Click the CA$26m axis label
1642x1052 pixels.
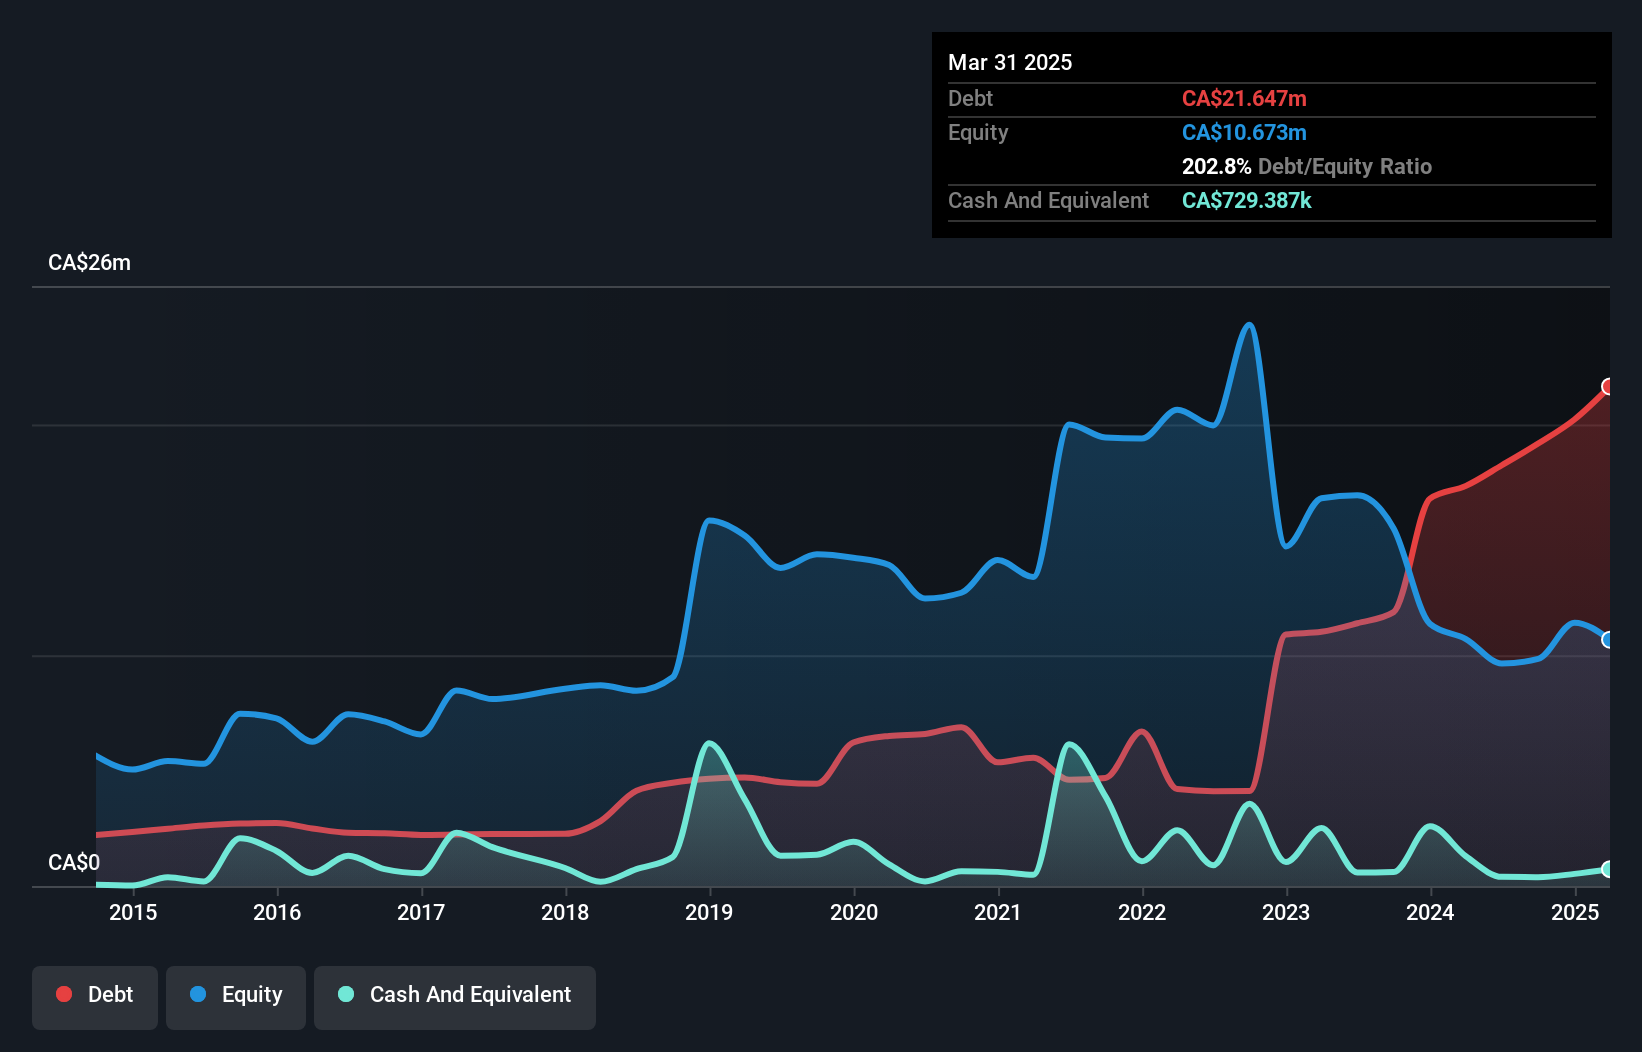(x=89, y=262)
